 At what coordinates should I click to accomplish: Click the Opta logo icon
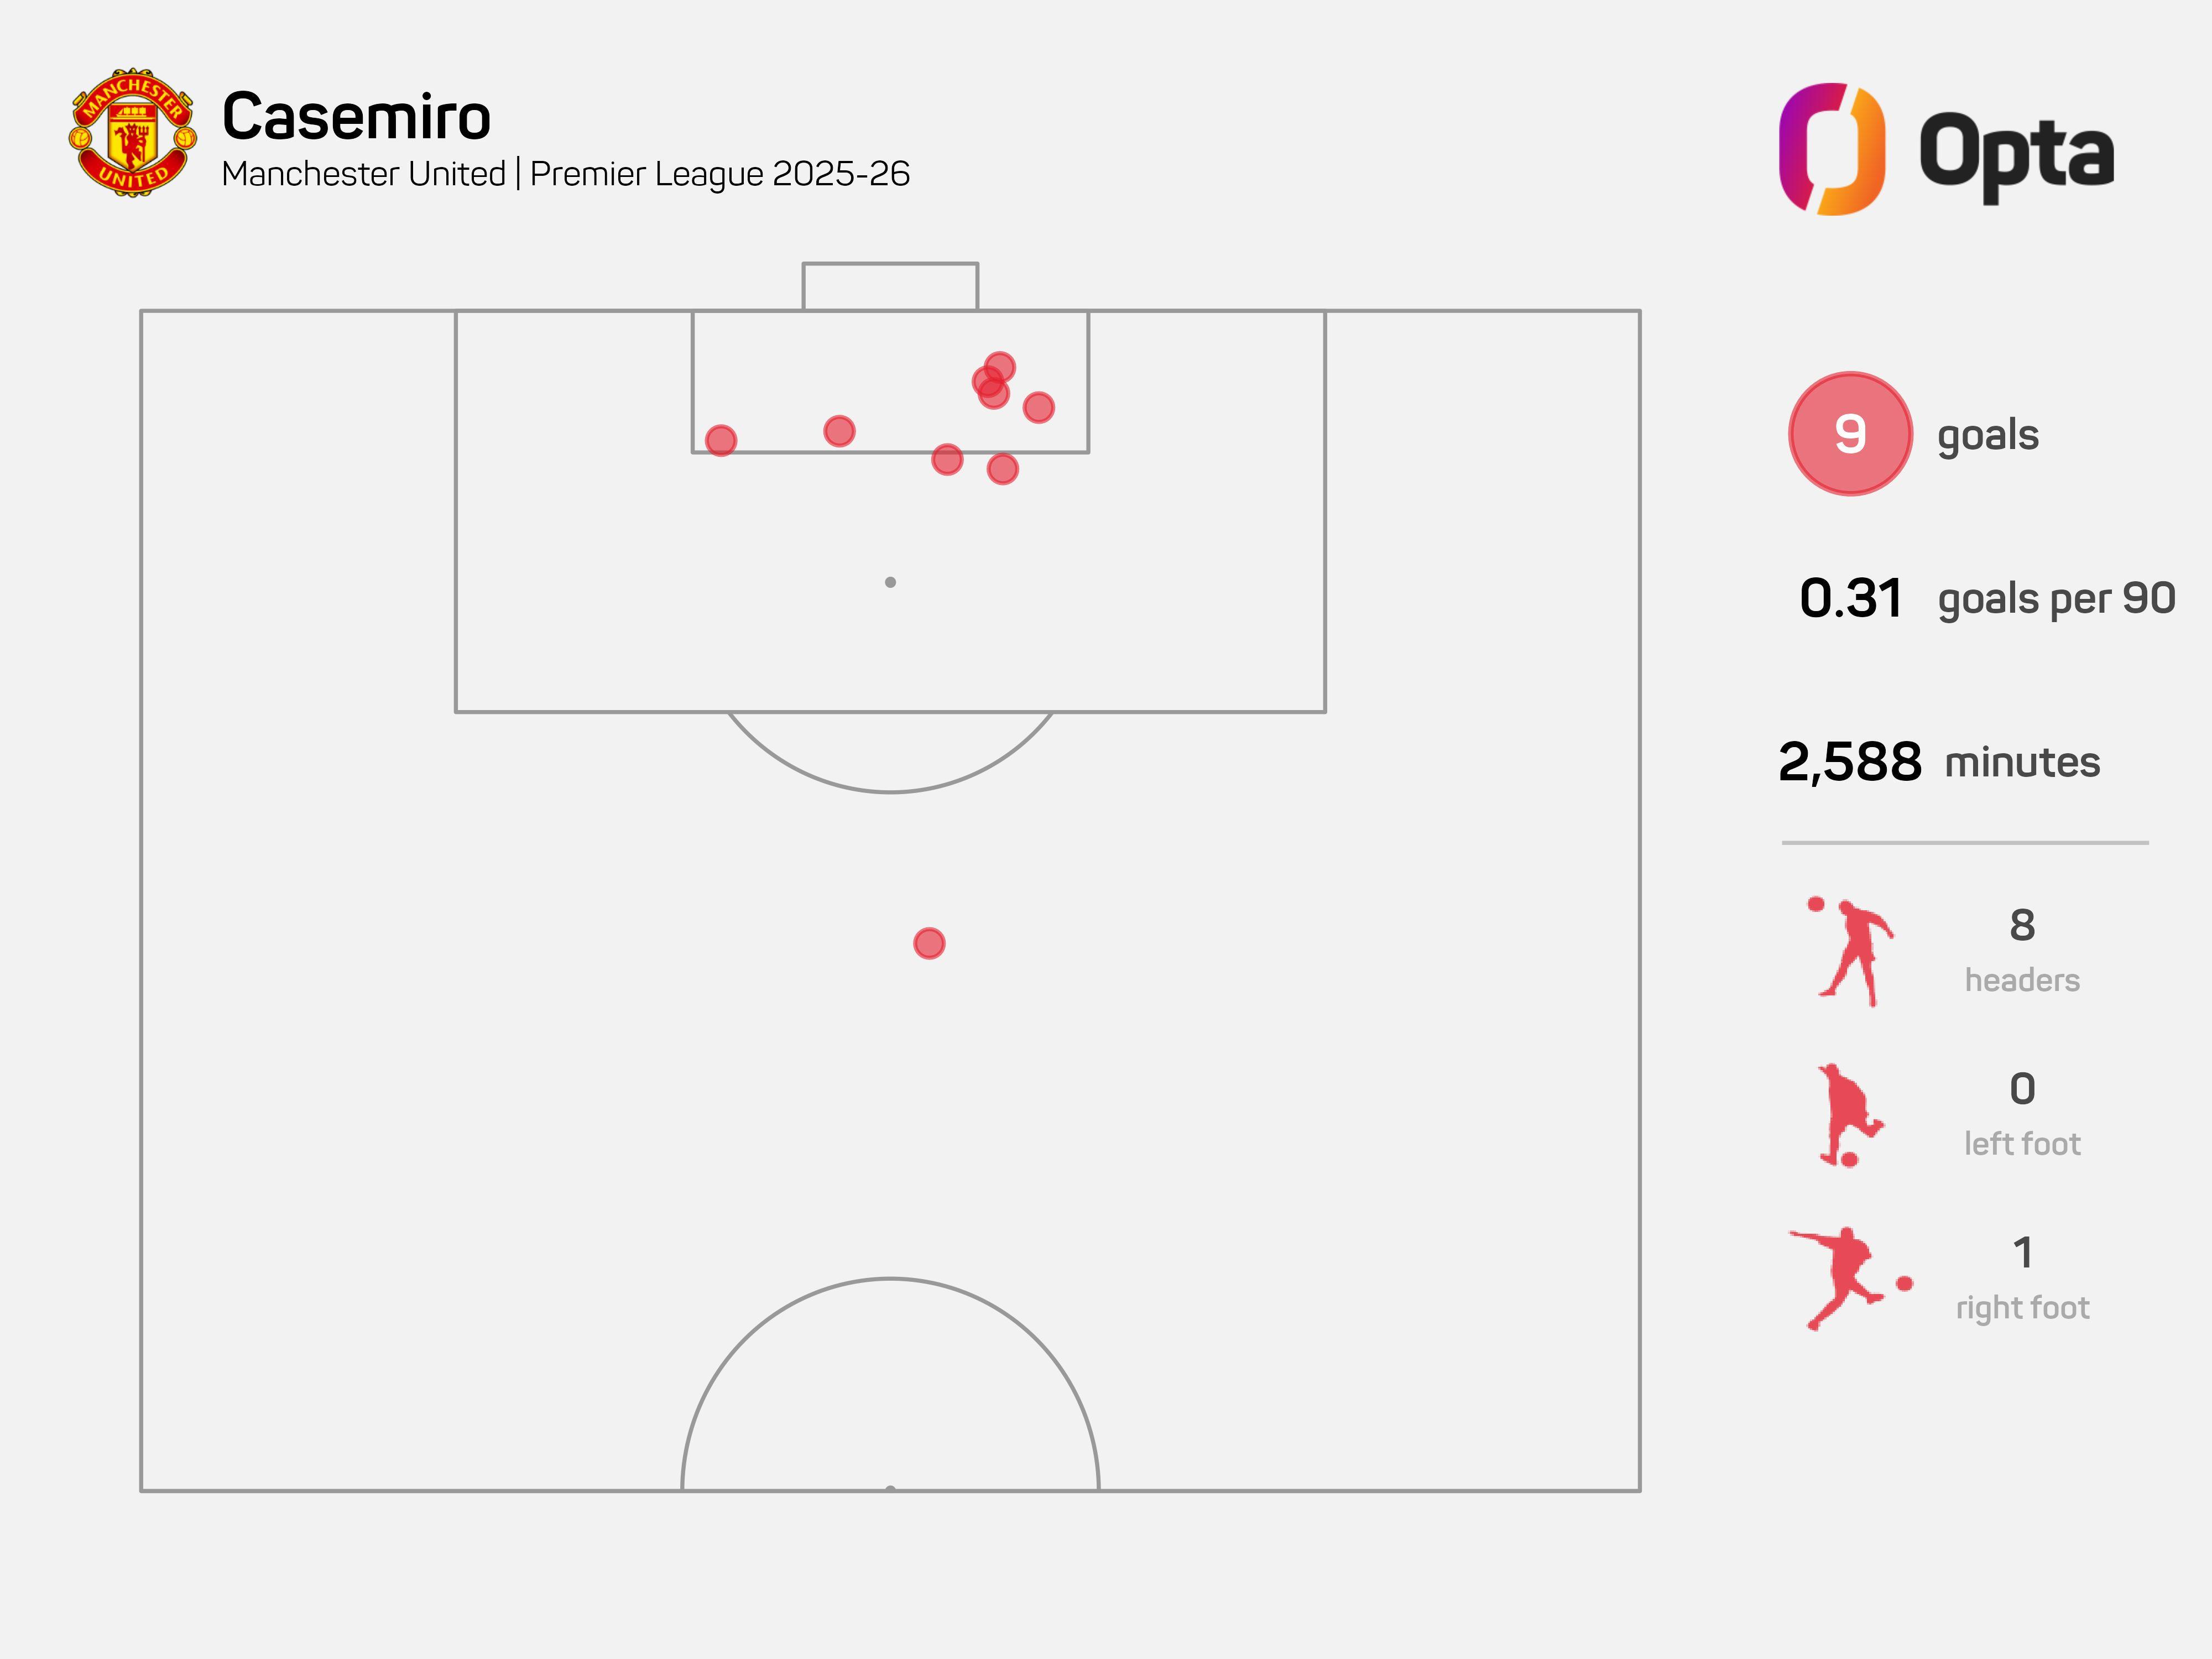[1832, 149]
